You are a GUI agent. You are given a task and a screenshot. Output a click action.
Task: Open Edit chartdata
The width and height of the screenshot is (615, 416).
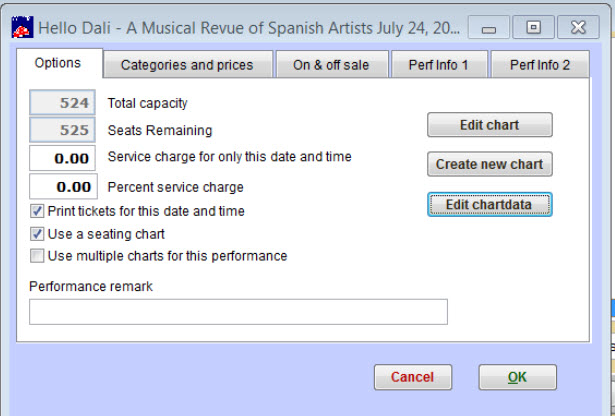(x=489, y=204)
